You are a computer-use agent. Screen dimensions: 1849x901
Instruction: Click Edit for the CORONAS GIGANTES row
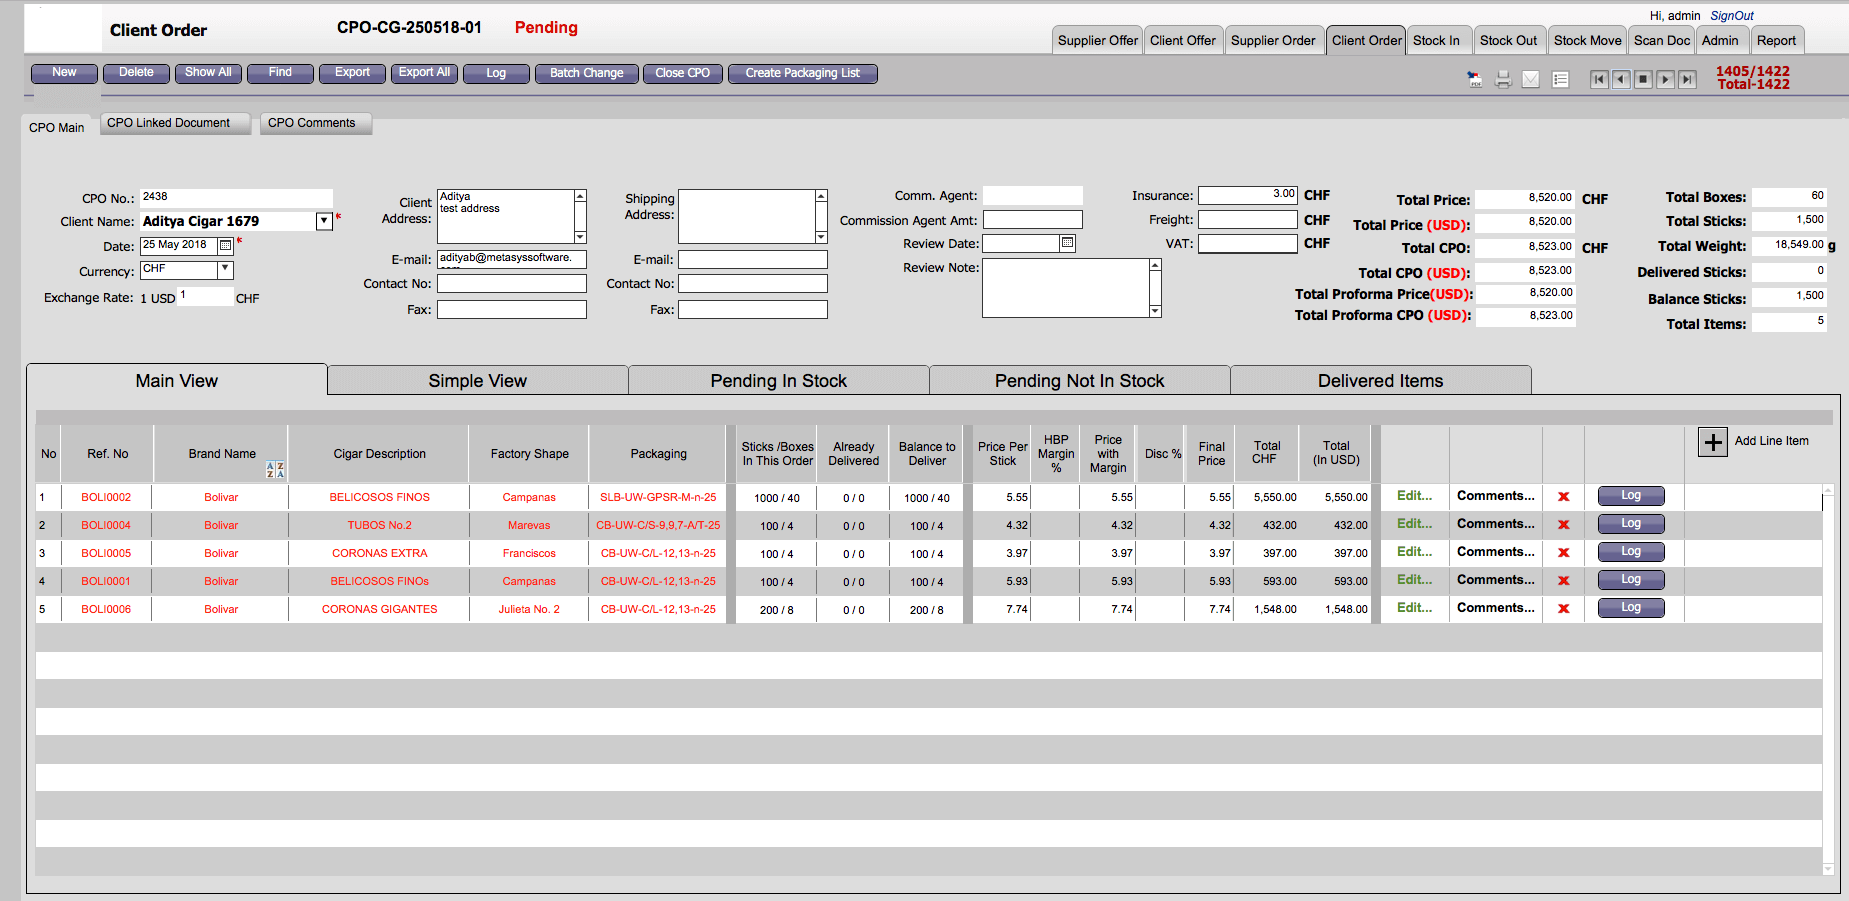point(1414,608)
